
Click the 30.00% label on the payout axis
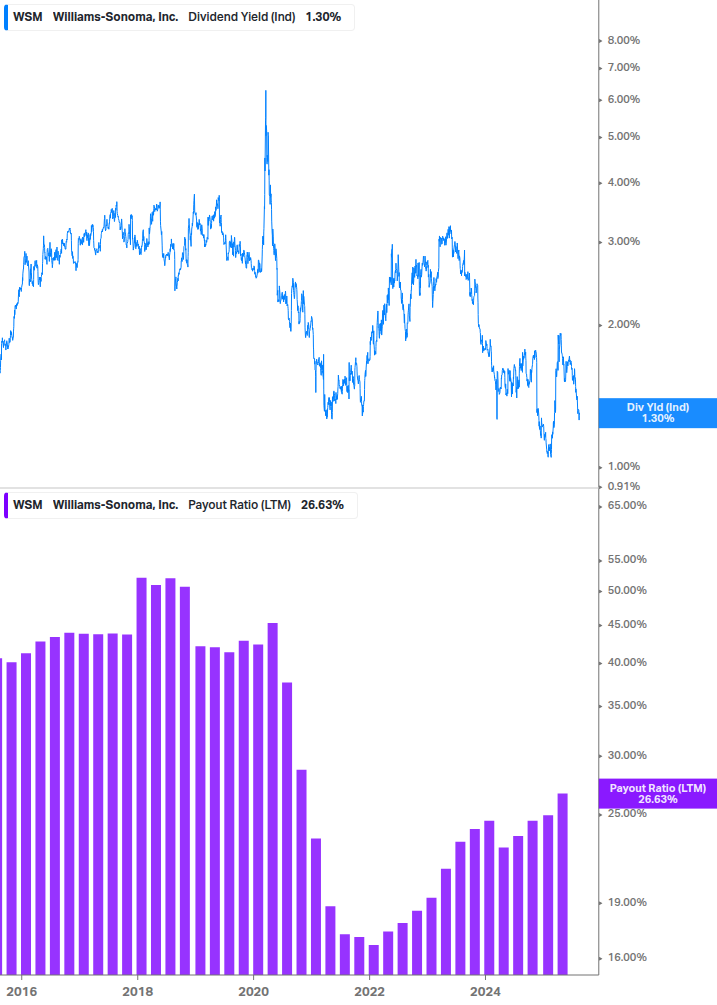[x=627, y=756]
